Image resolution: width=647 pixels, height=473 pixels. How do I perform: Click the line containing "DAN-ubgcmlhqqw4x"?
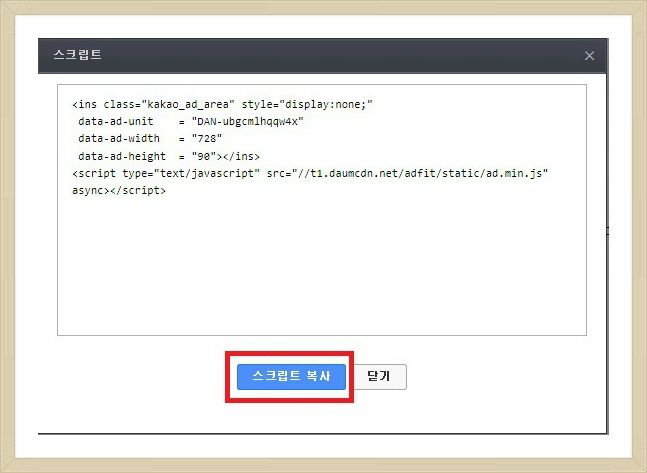click(x=191, y=121)
